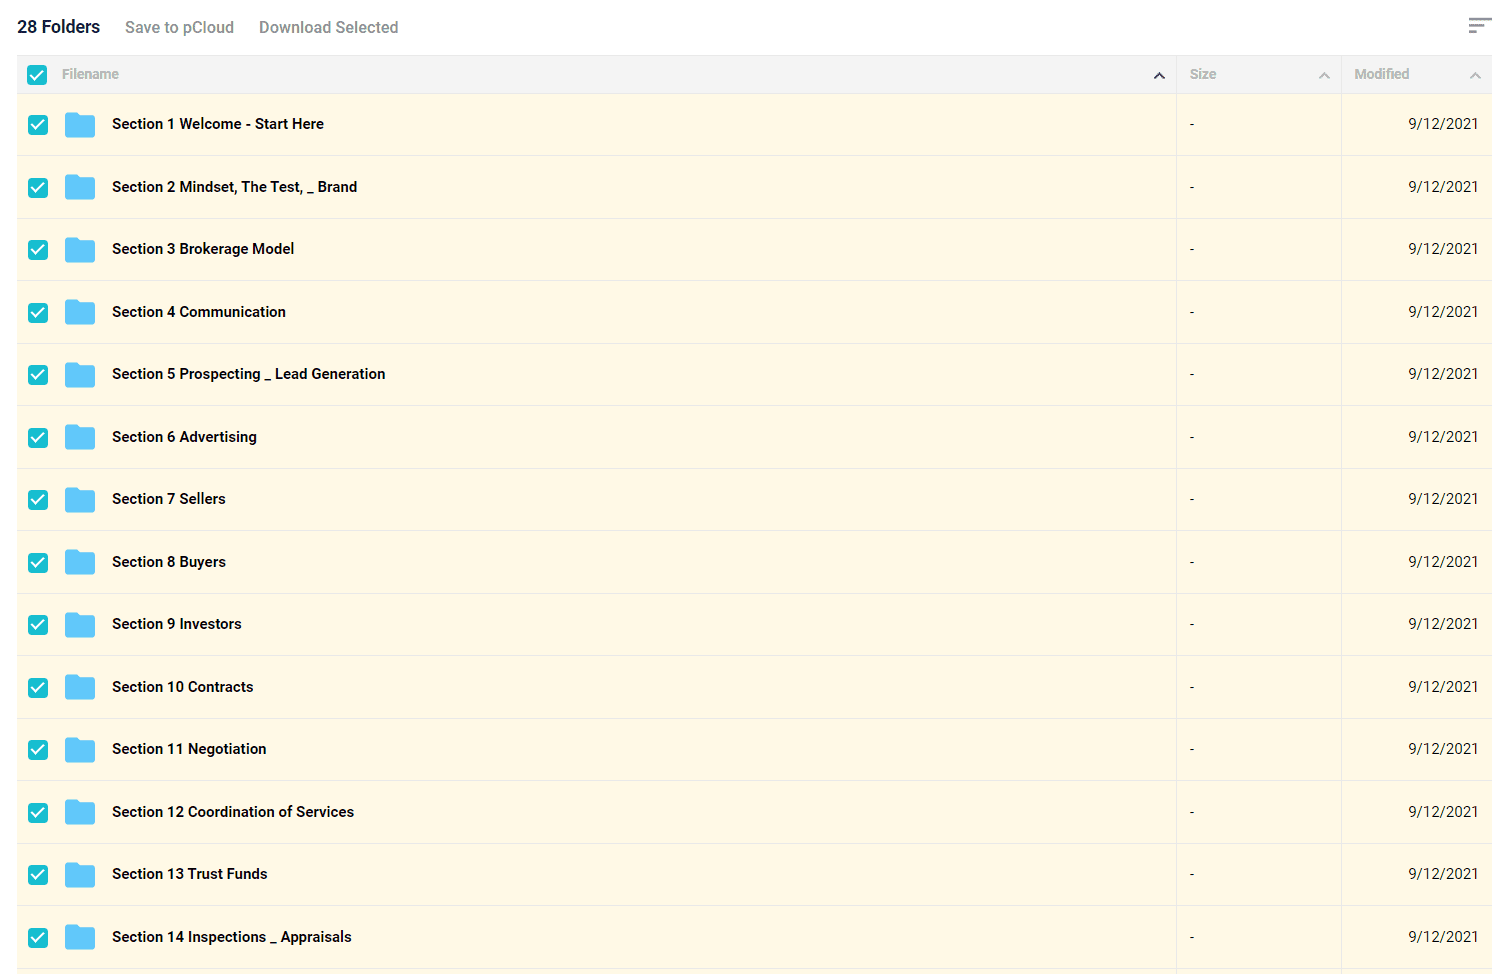
Task: Open Section 11 Negotiation folder
Action: [x=189, y=749]
